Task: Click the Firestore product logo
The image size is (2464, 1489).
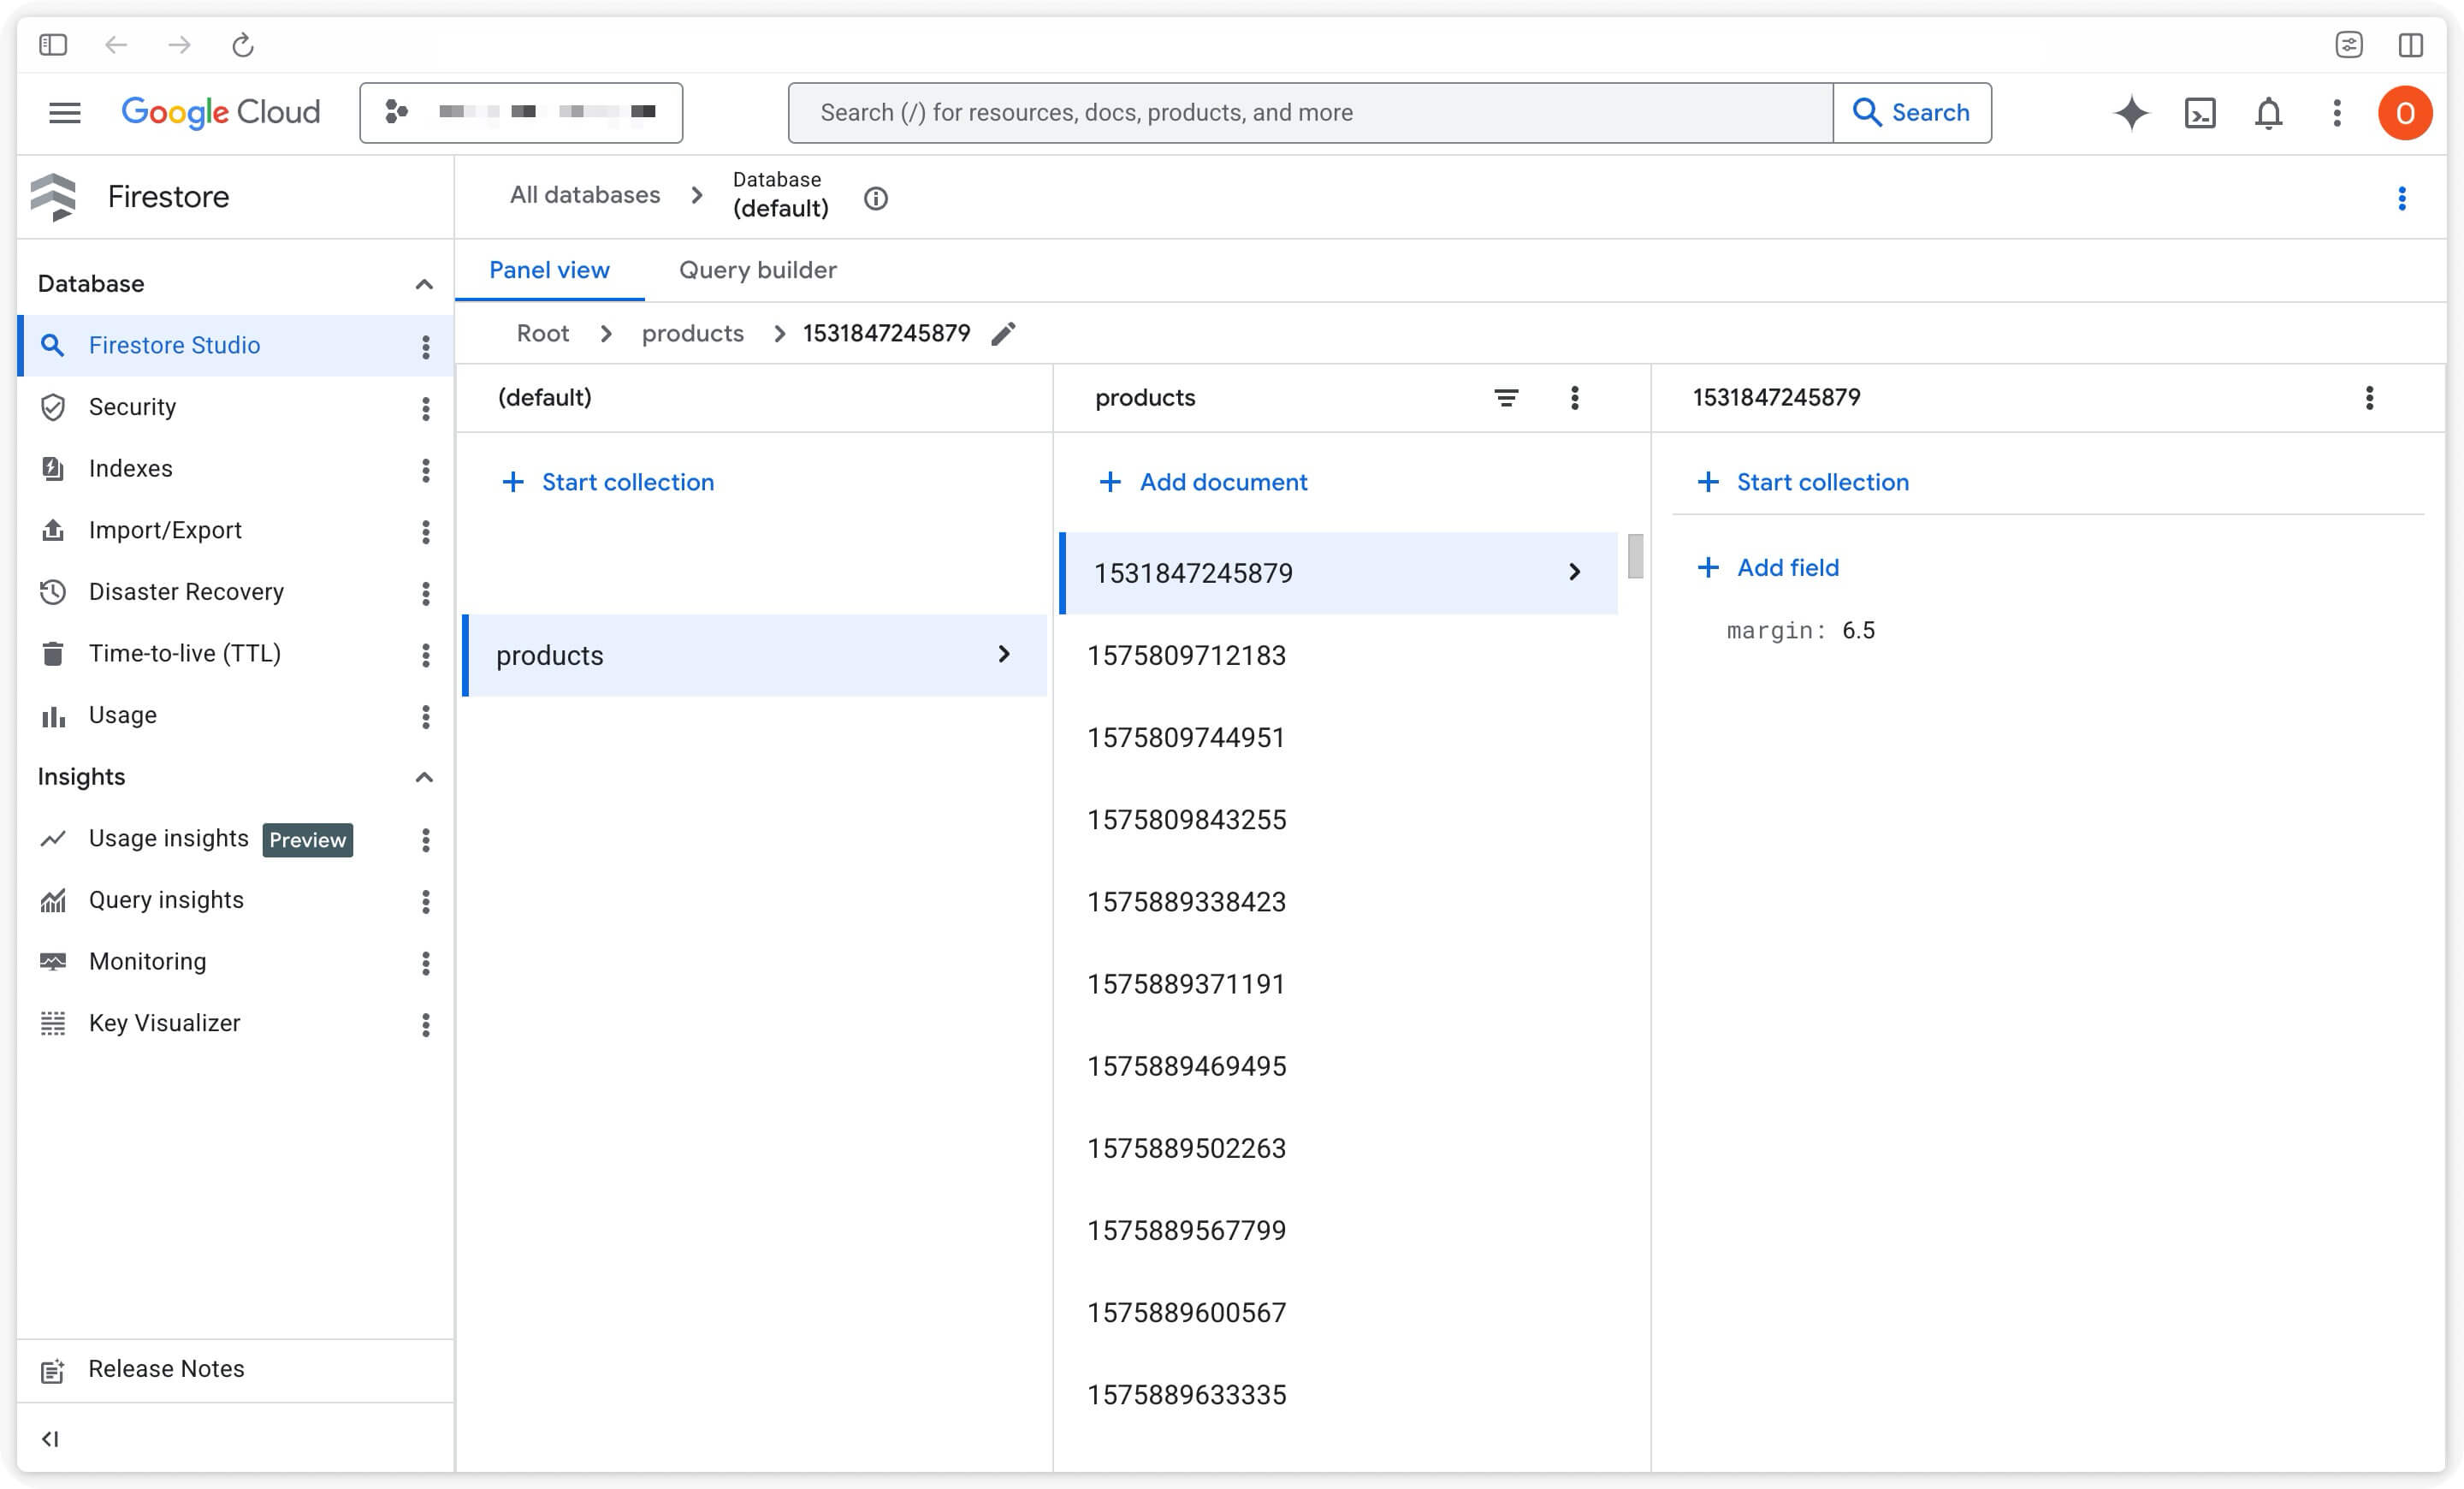Action: pyautogui.click(x=54, y=197)
